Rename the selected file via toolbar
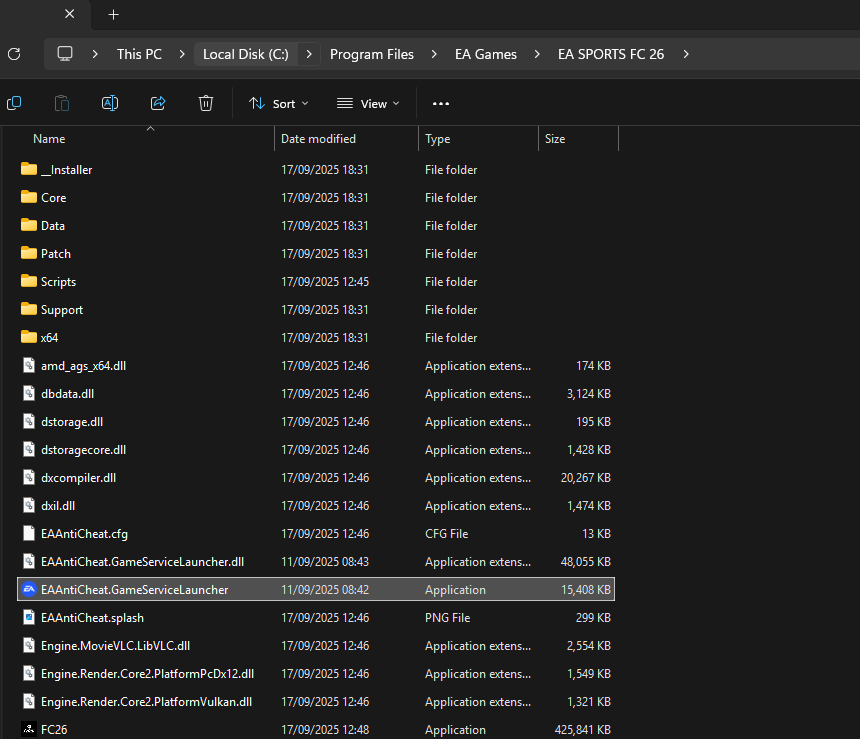Image resolution: width=860 pixels, height=739 pixels. click(x=110, y=103)
